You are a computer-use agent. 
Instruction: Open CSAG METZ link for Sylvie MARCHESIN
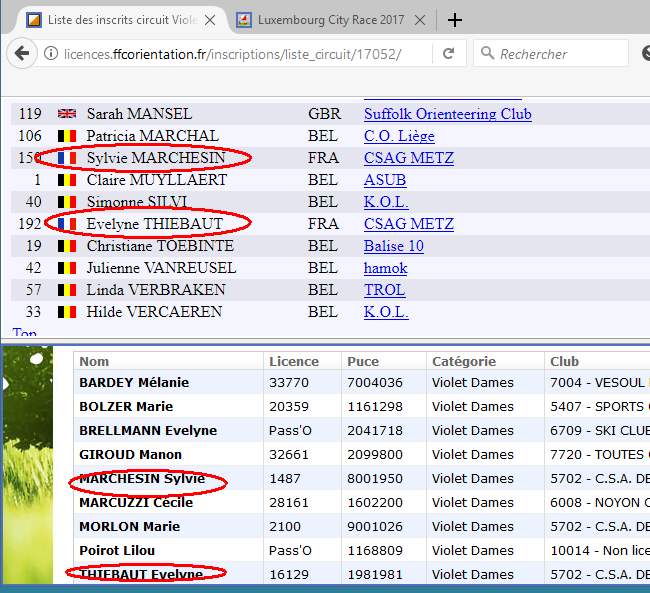tap(409, 158)
